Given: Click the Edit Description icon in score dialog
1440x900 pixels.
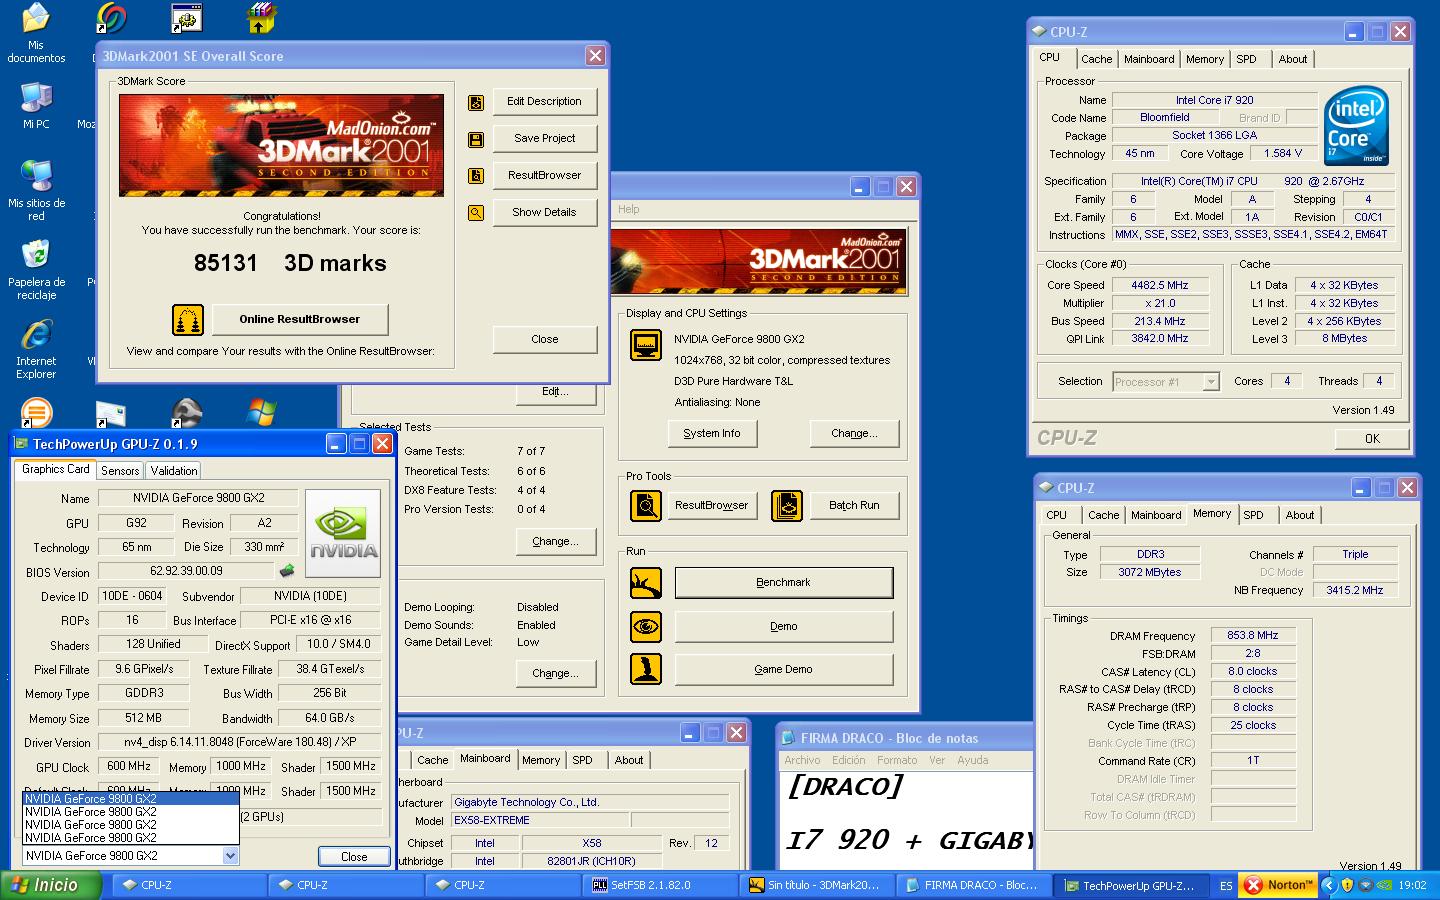Looking at the screenshot, I should click(476, 102).
